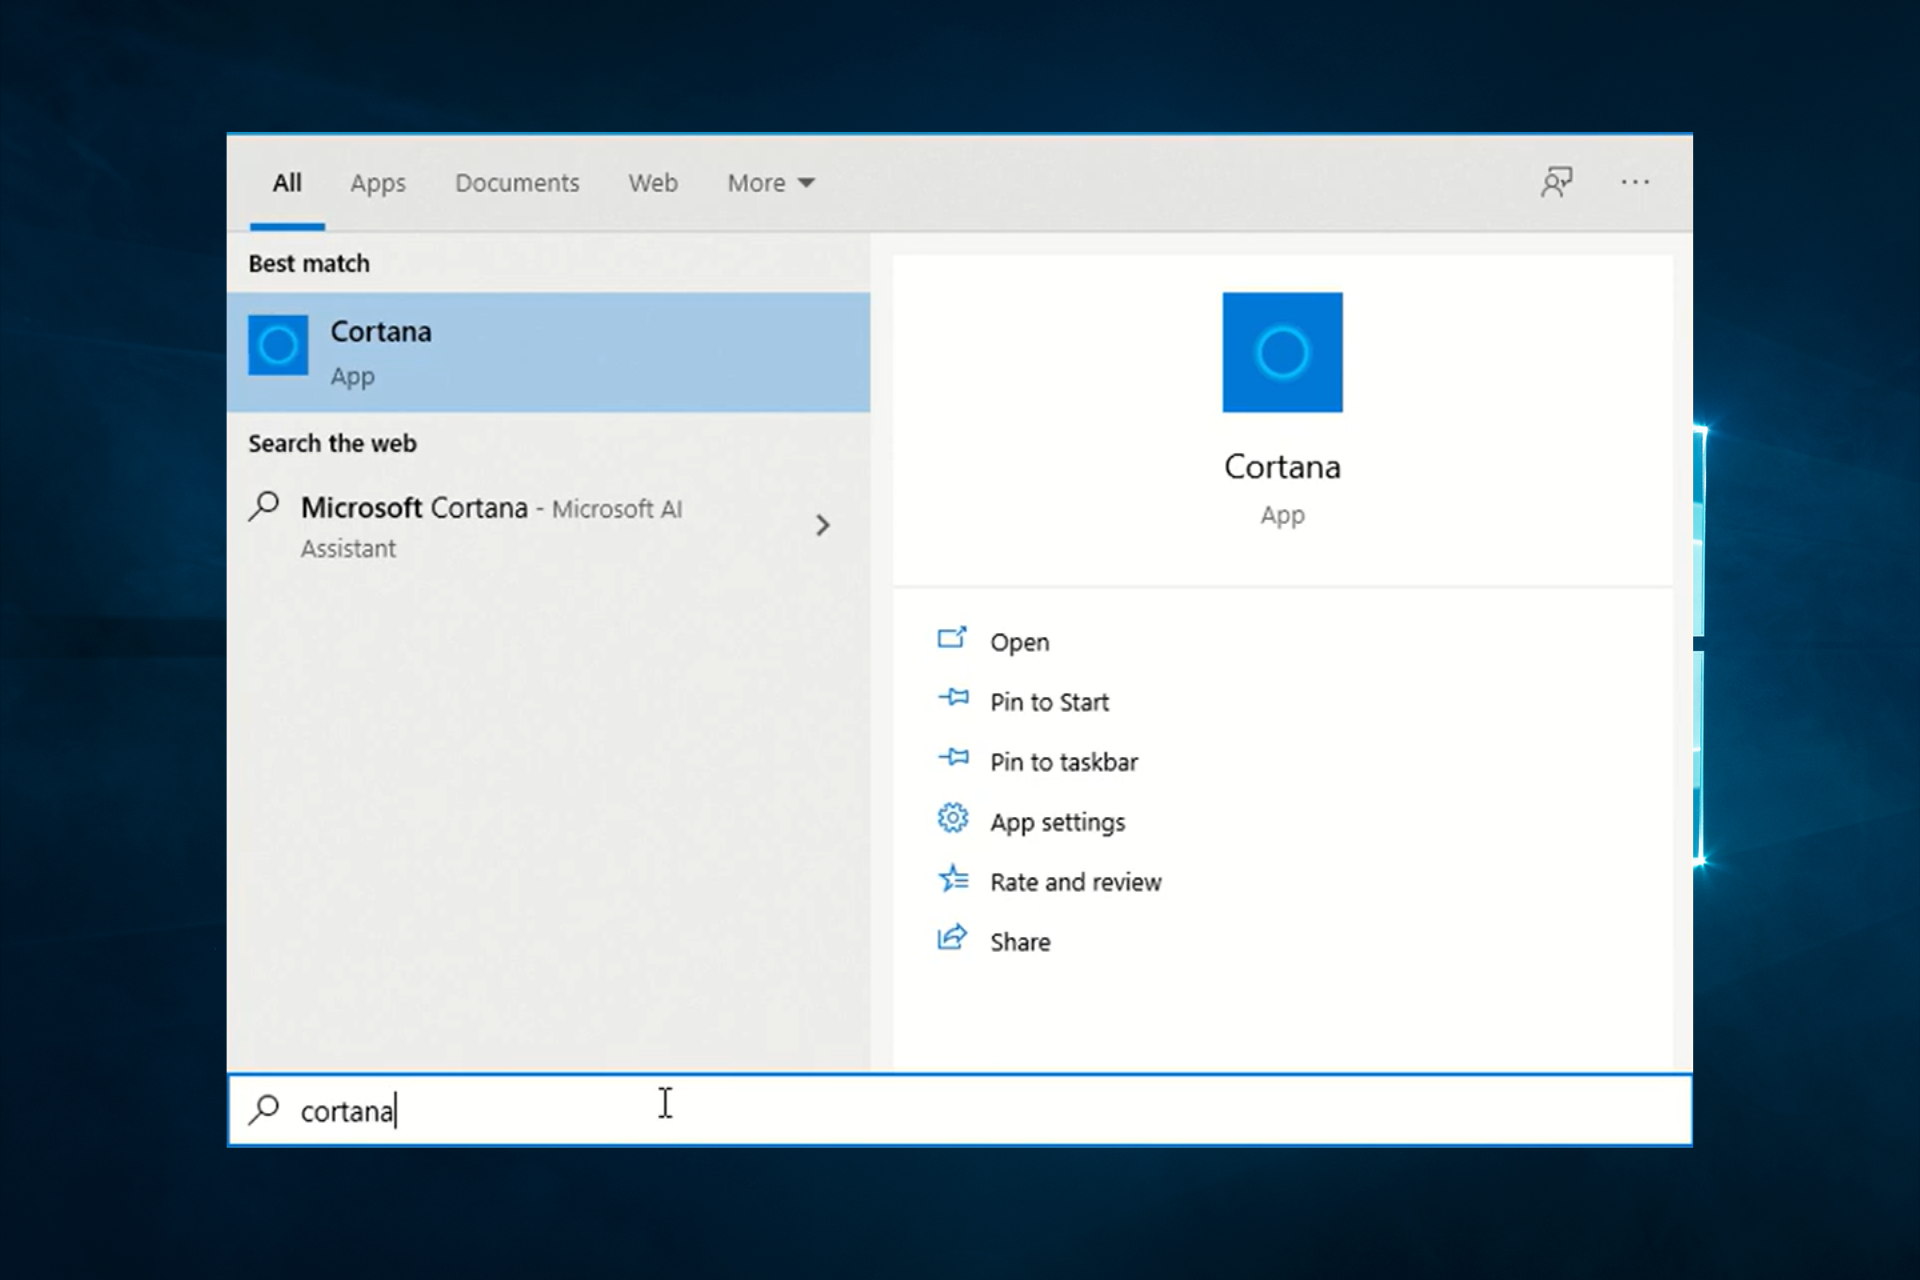This screenshot has width=1920, height=1280.
Task: Click the Open icon in the actions list
Action: (x=952, y=639)
